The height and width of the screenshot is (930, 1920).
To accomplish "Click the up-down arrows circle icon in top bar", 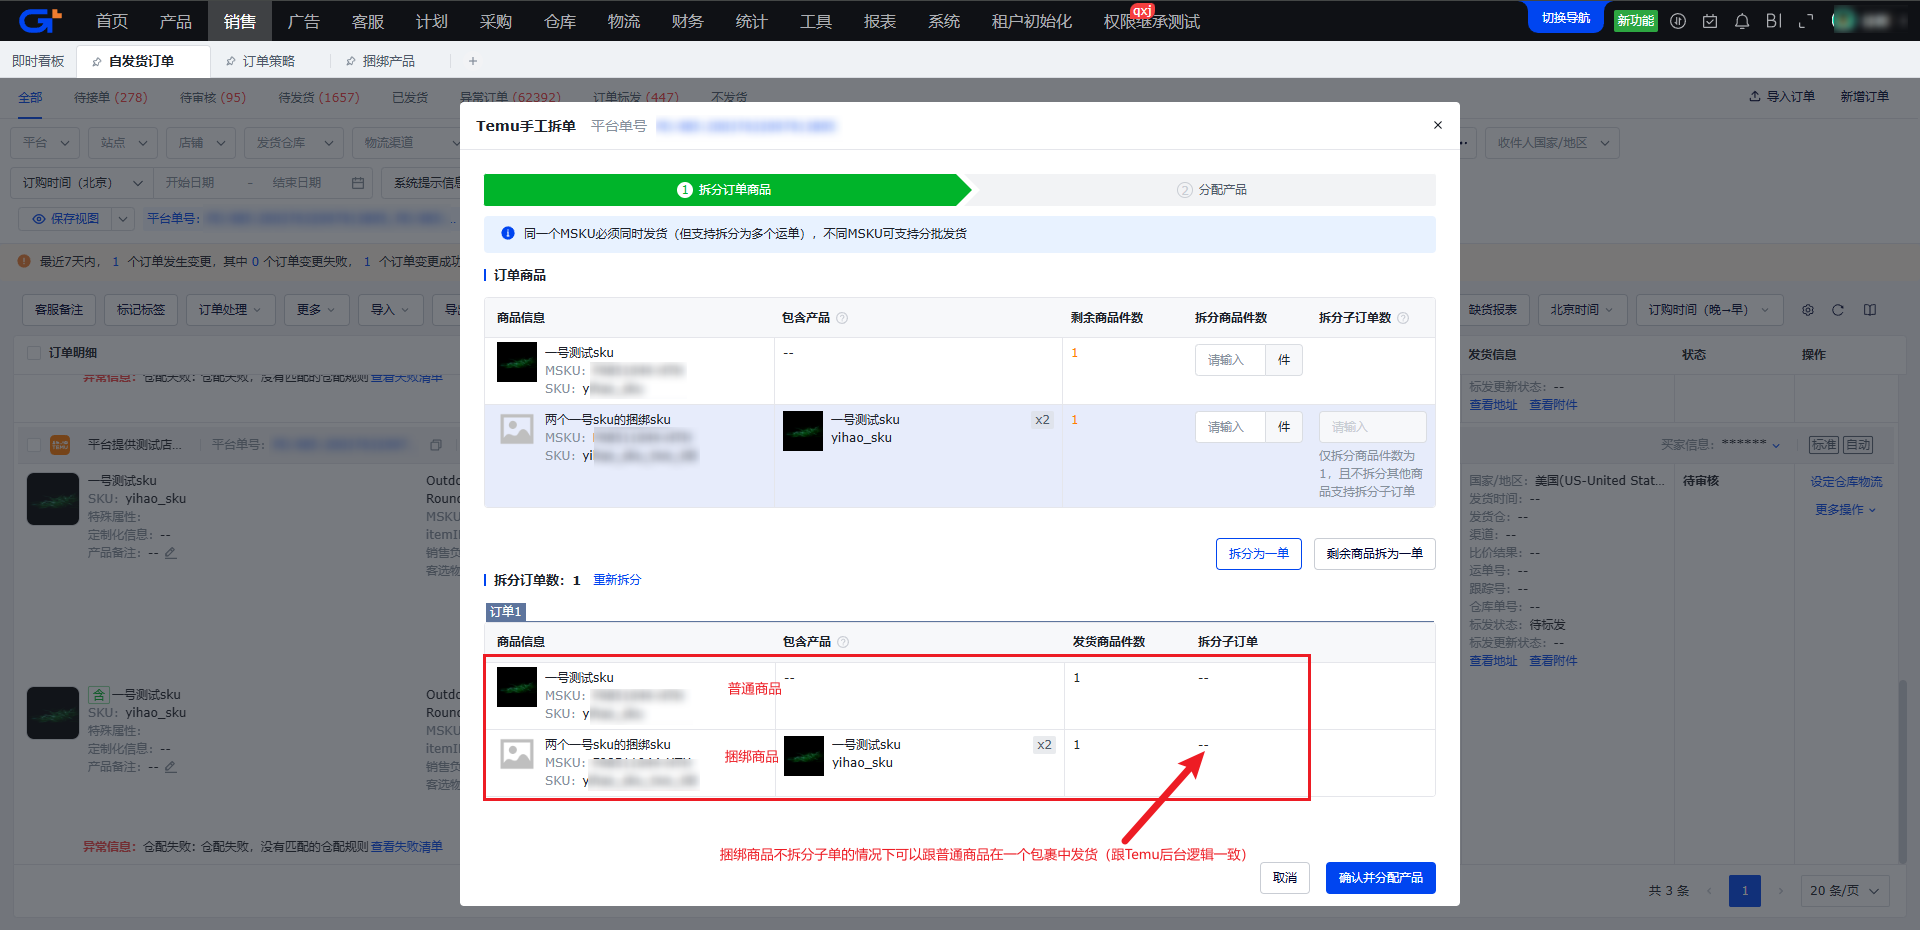I will 1678,21.
